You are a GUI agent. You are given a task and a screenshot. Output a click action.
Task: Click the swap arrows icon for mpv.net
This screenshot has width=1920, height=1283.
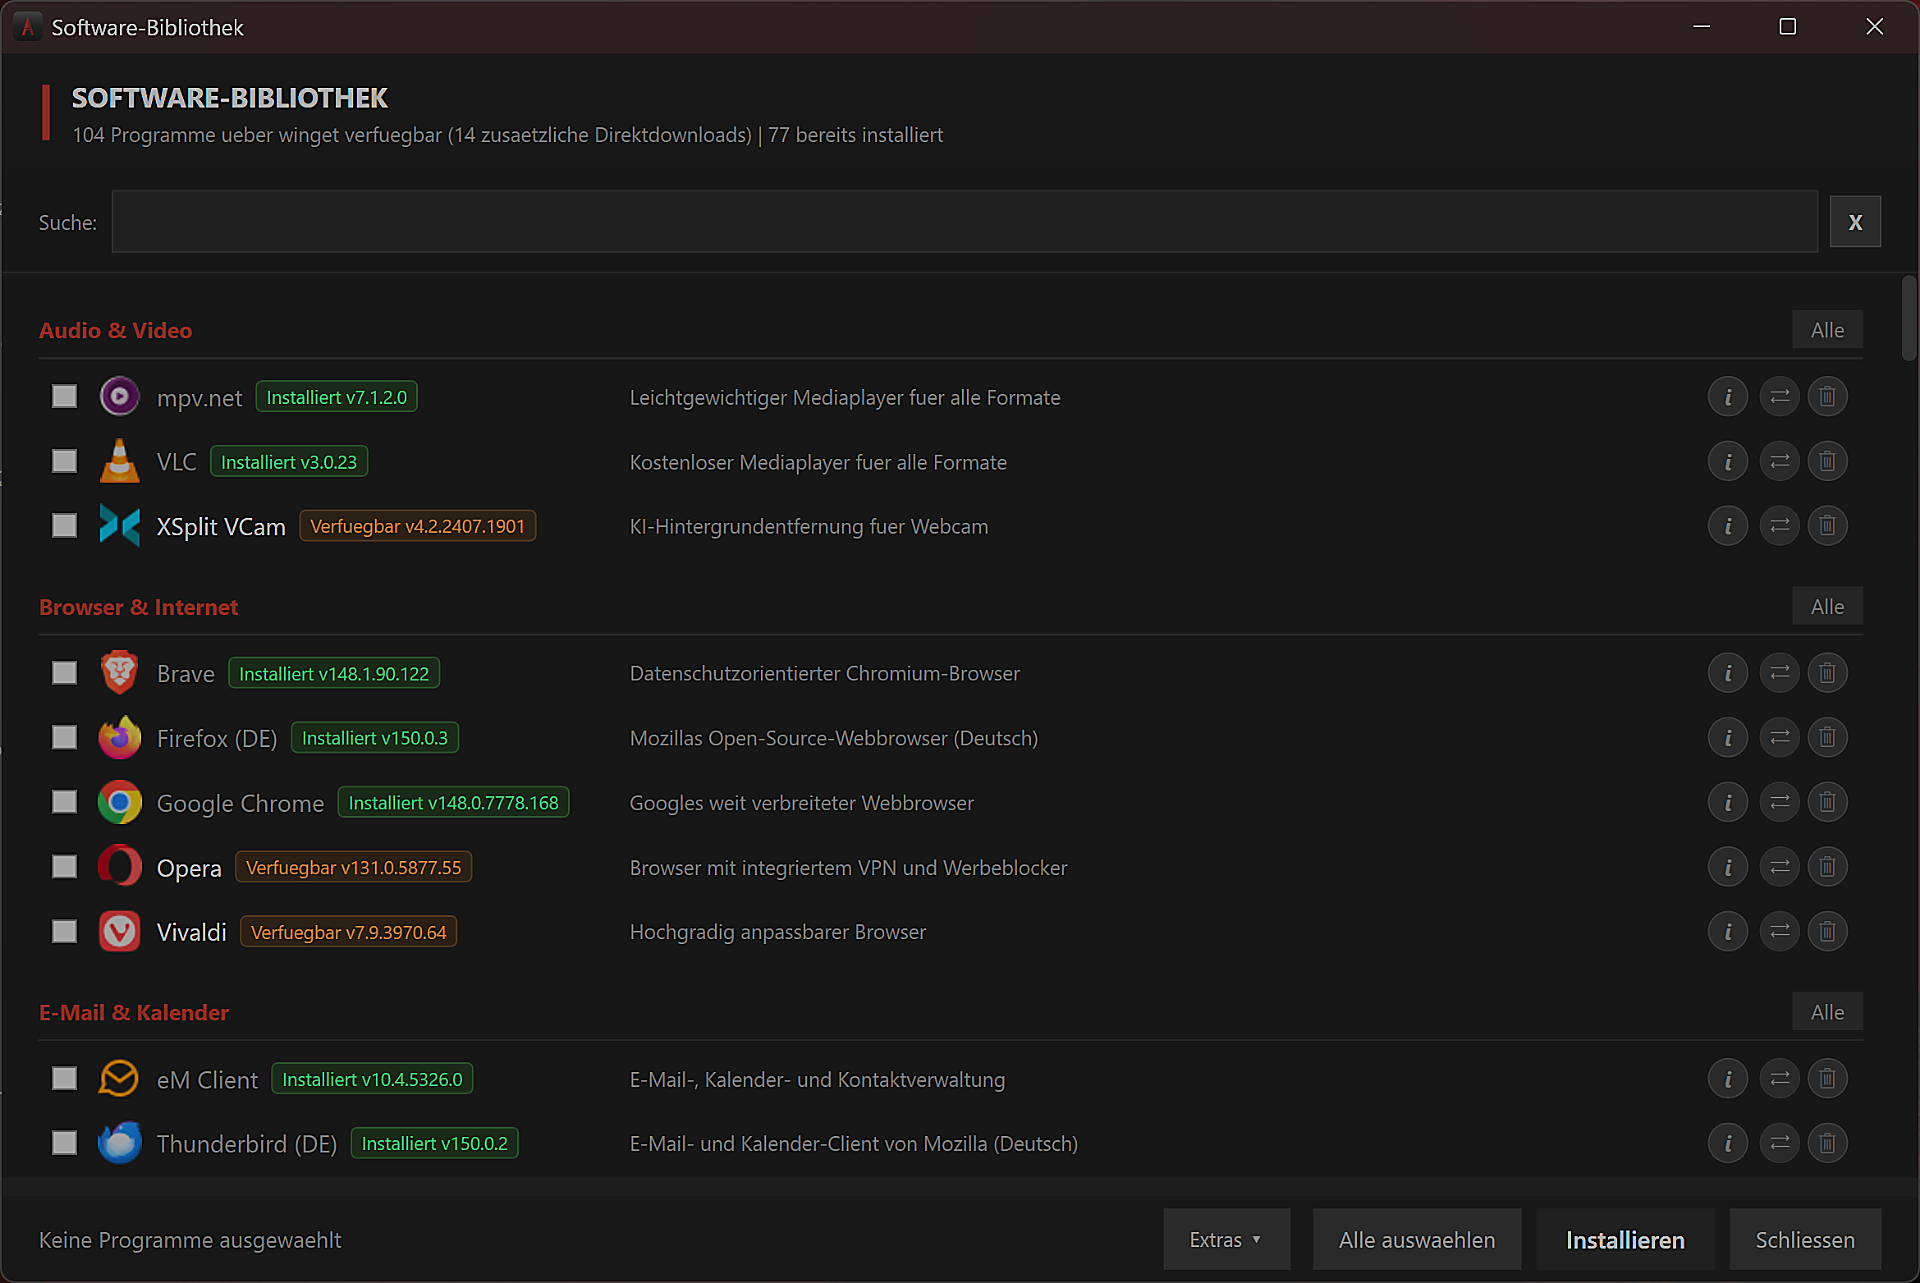pos(1779,397)
